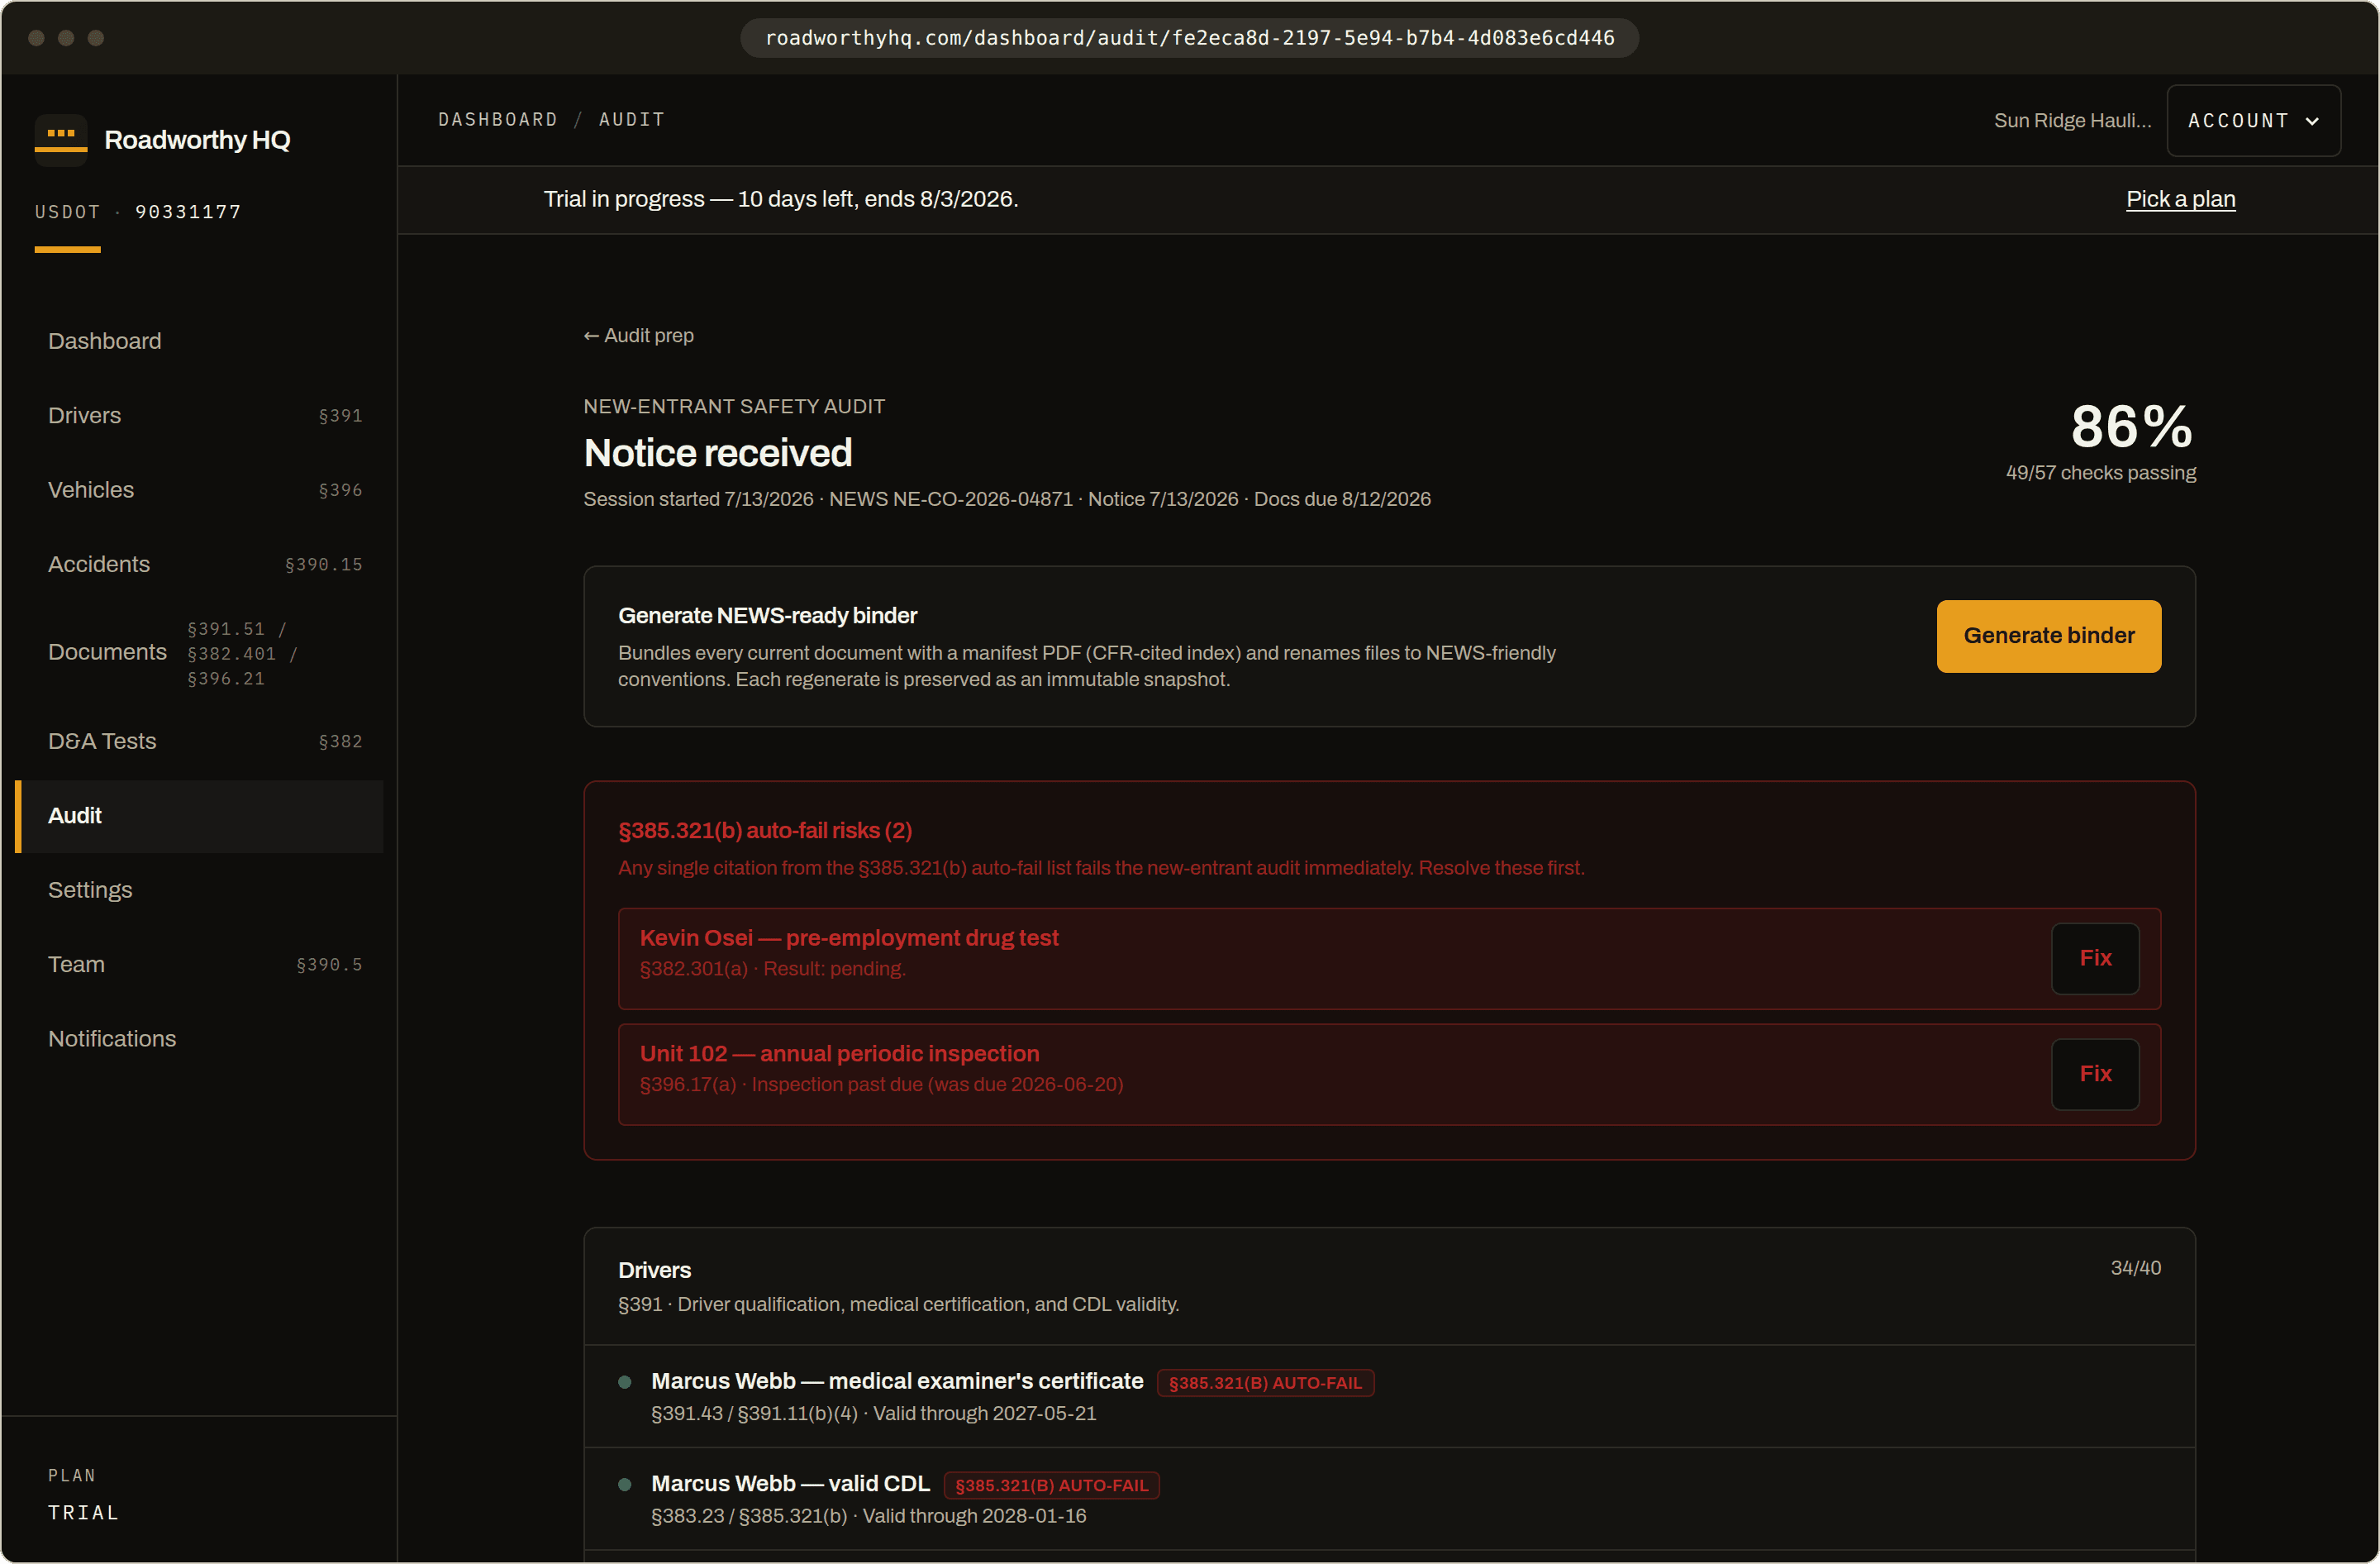The width and height of the screenshot is (2380, 1564).
Task: Click the Generate binder button
Action: tap(2048, 636)
